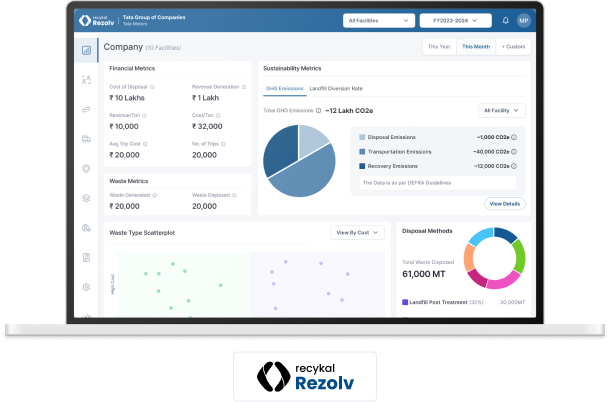Click the Recovery Emissions color swatch
This screenshot has height=402, width=610.
[x=362, y=166]
